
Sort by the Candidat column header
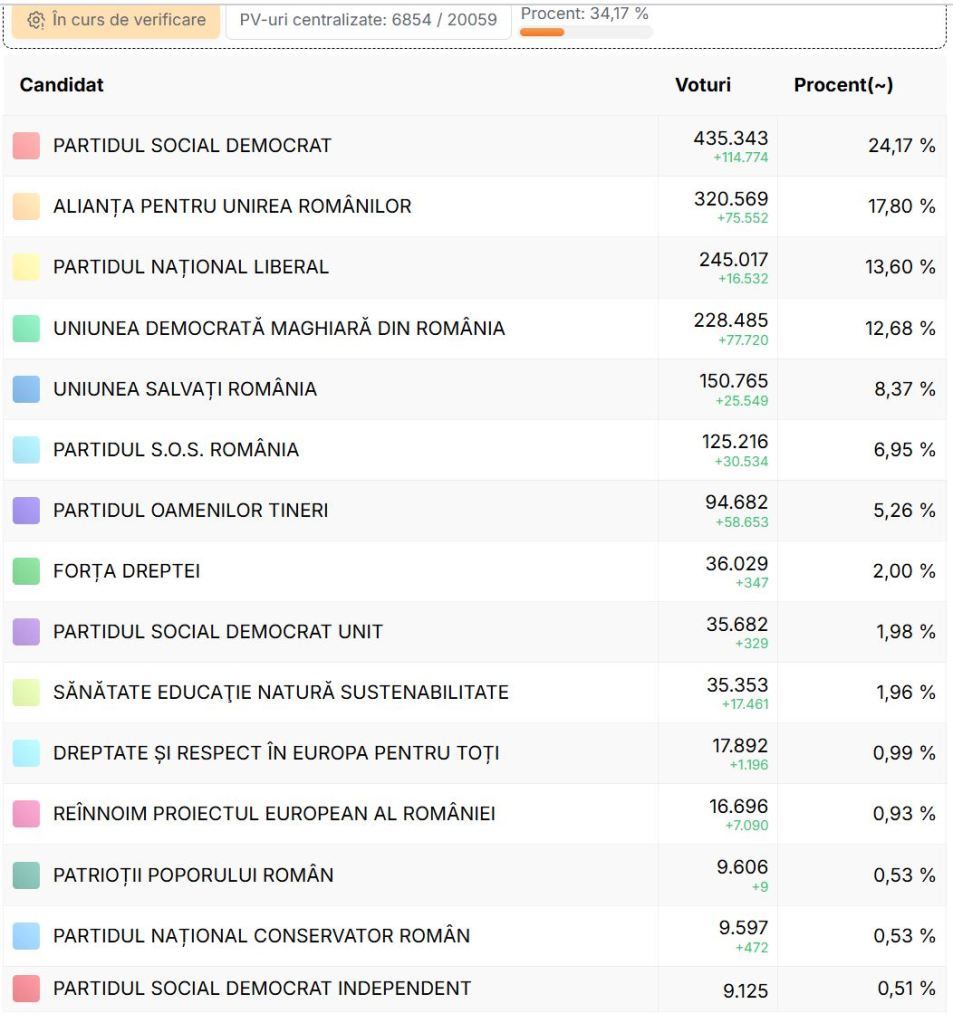coord(62,85)
